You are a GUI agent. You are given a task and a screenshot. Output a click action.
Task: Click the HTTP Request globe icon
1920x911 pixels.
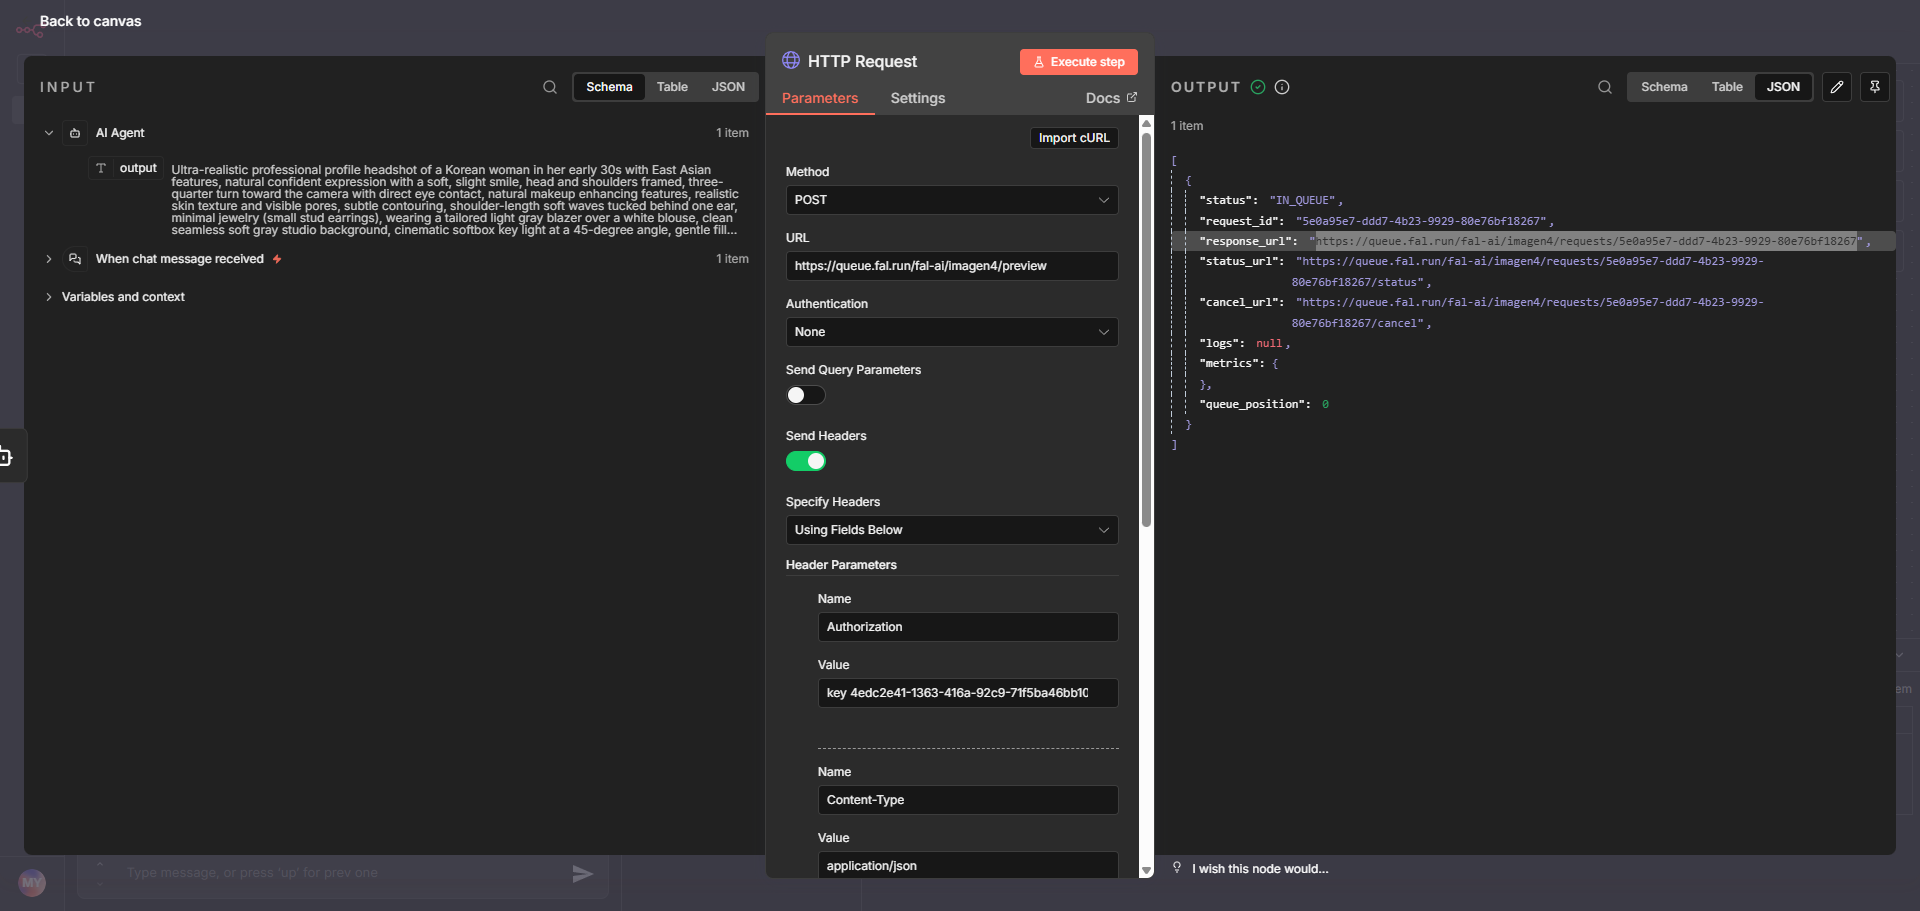[791, 60]
